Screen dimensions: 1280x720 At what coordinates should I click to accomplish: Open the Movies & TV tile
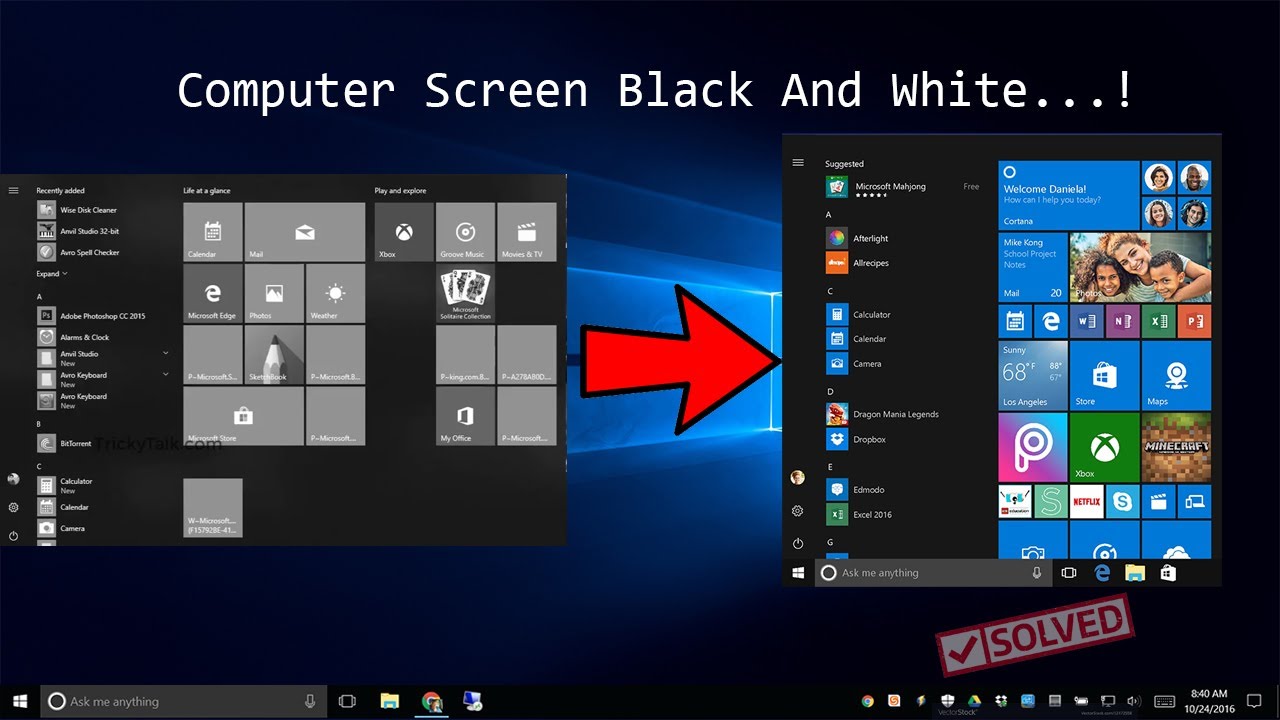pos(526,232)
